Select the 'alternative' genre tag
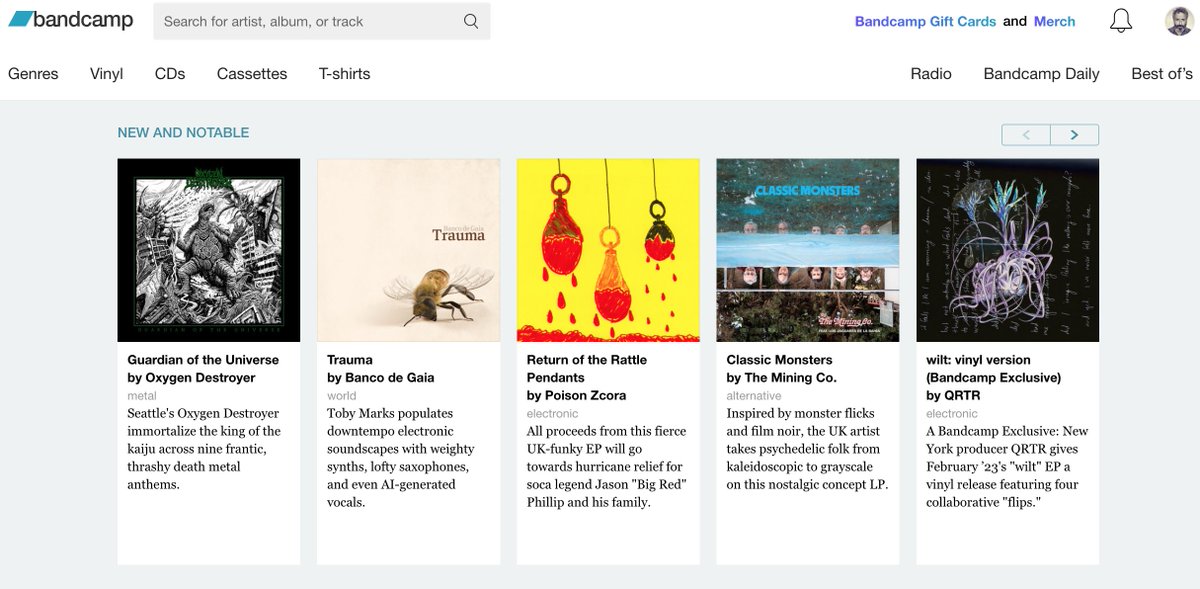 [754, 396]
